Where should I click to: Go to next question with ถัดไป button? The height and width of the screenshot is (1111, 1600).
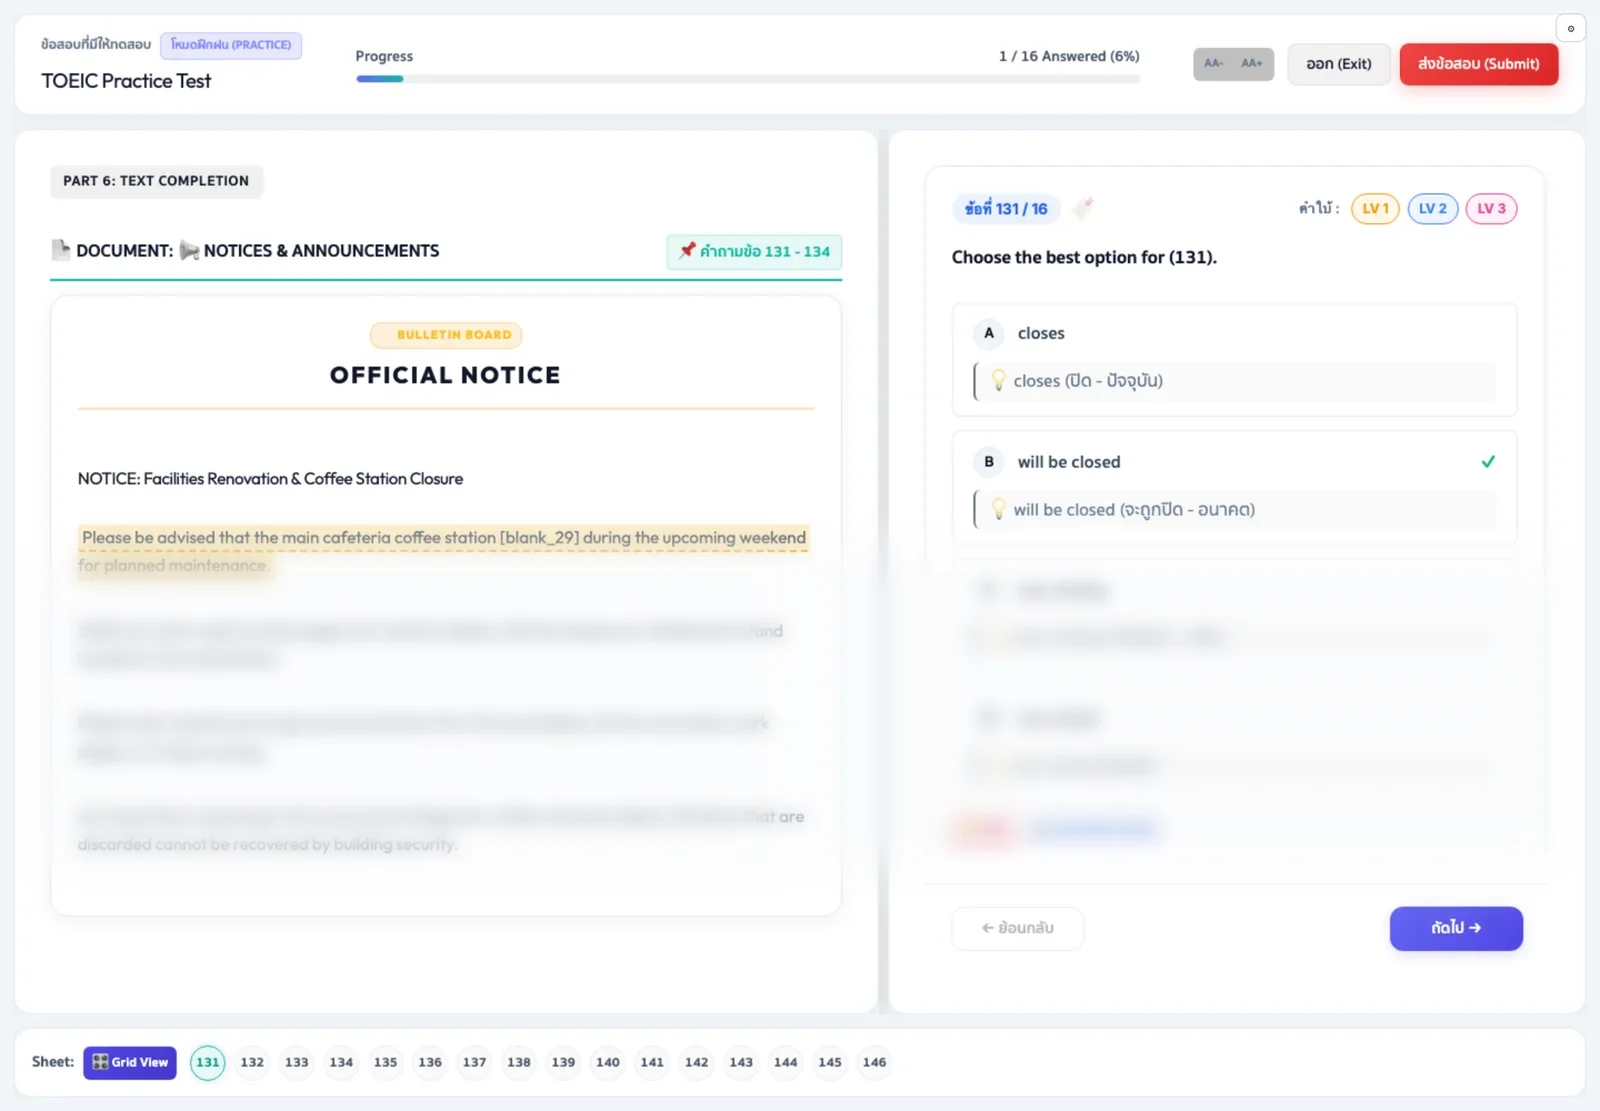(1456, 928)
